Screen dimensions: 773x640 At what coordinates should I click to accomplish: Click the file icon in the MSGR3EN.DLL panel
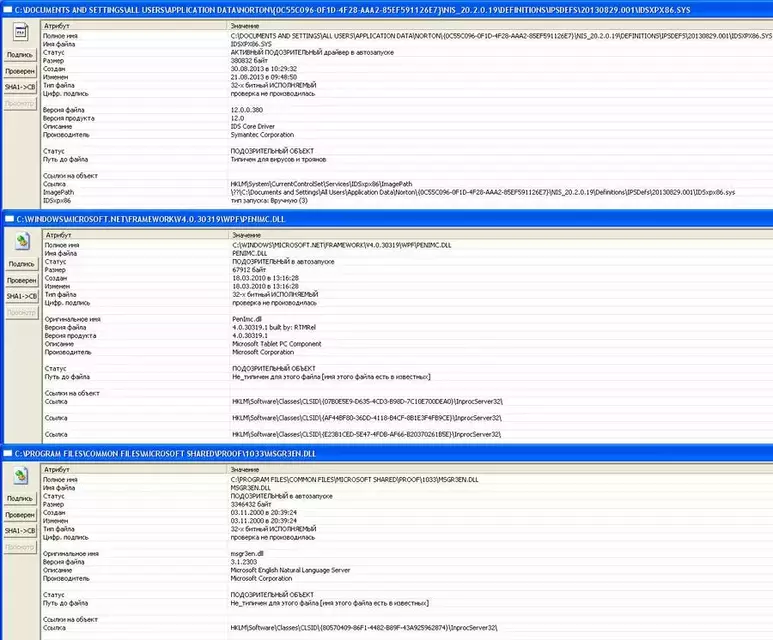(21, 476)
